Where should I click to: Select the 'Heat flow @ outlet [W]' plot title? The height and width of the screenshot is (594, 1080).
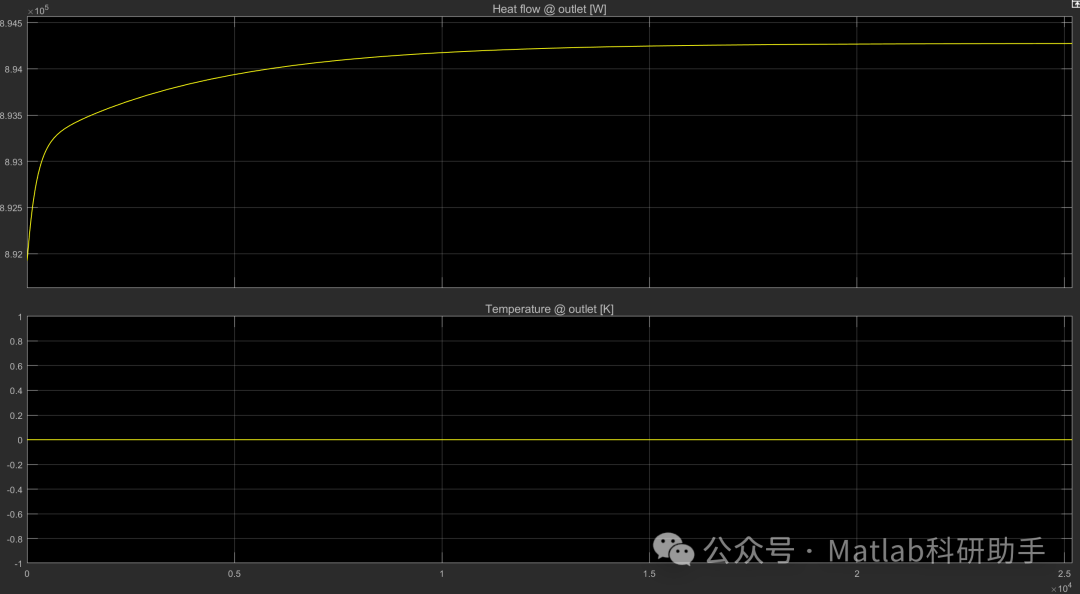coord(549,9)
